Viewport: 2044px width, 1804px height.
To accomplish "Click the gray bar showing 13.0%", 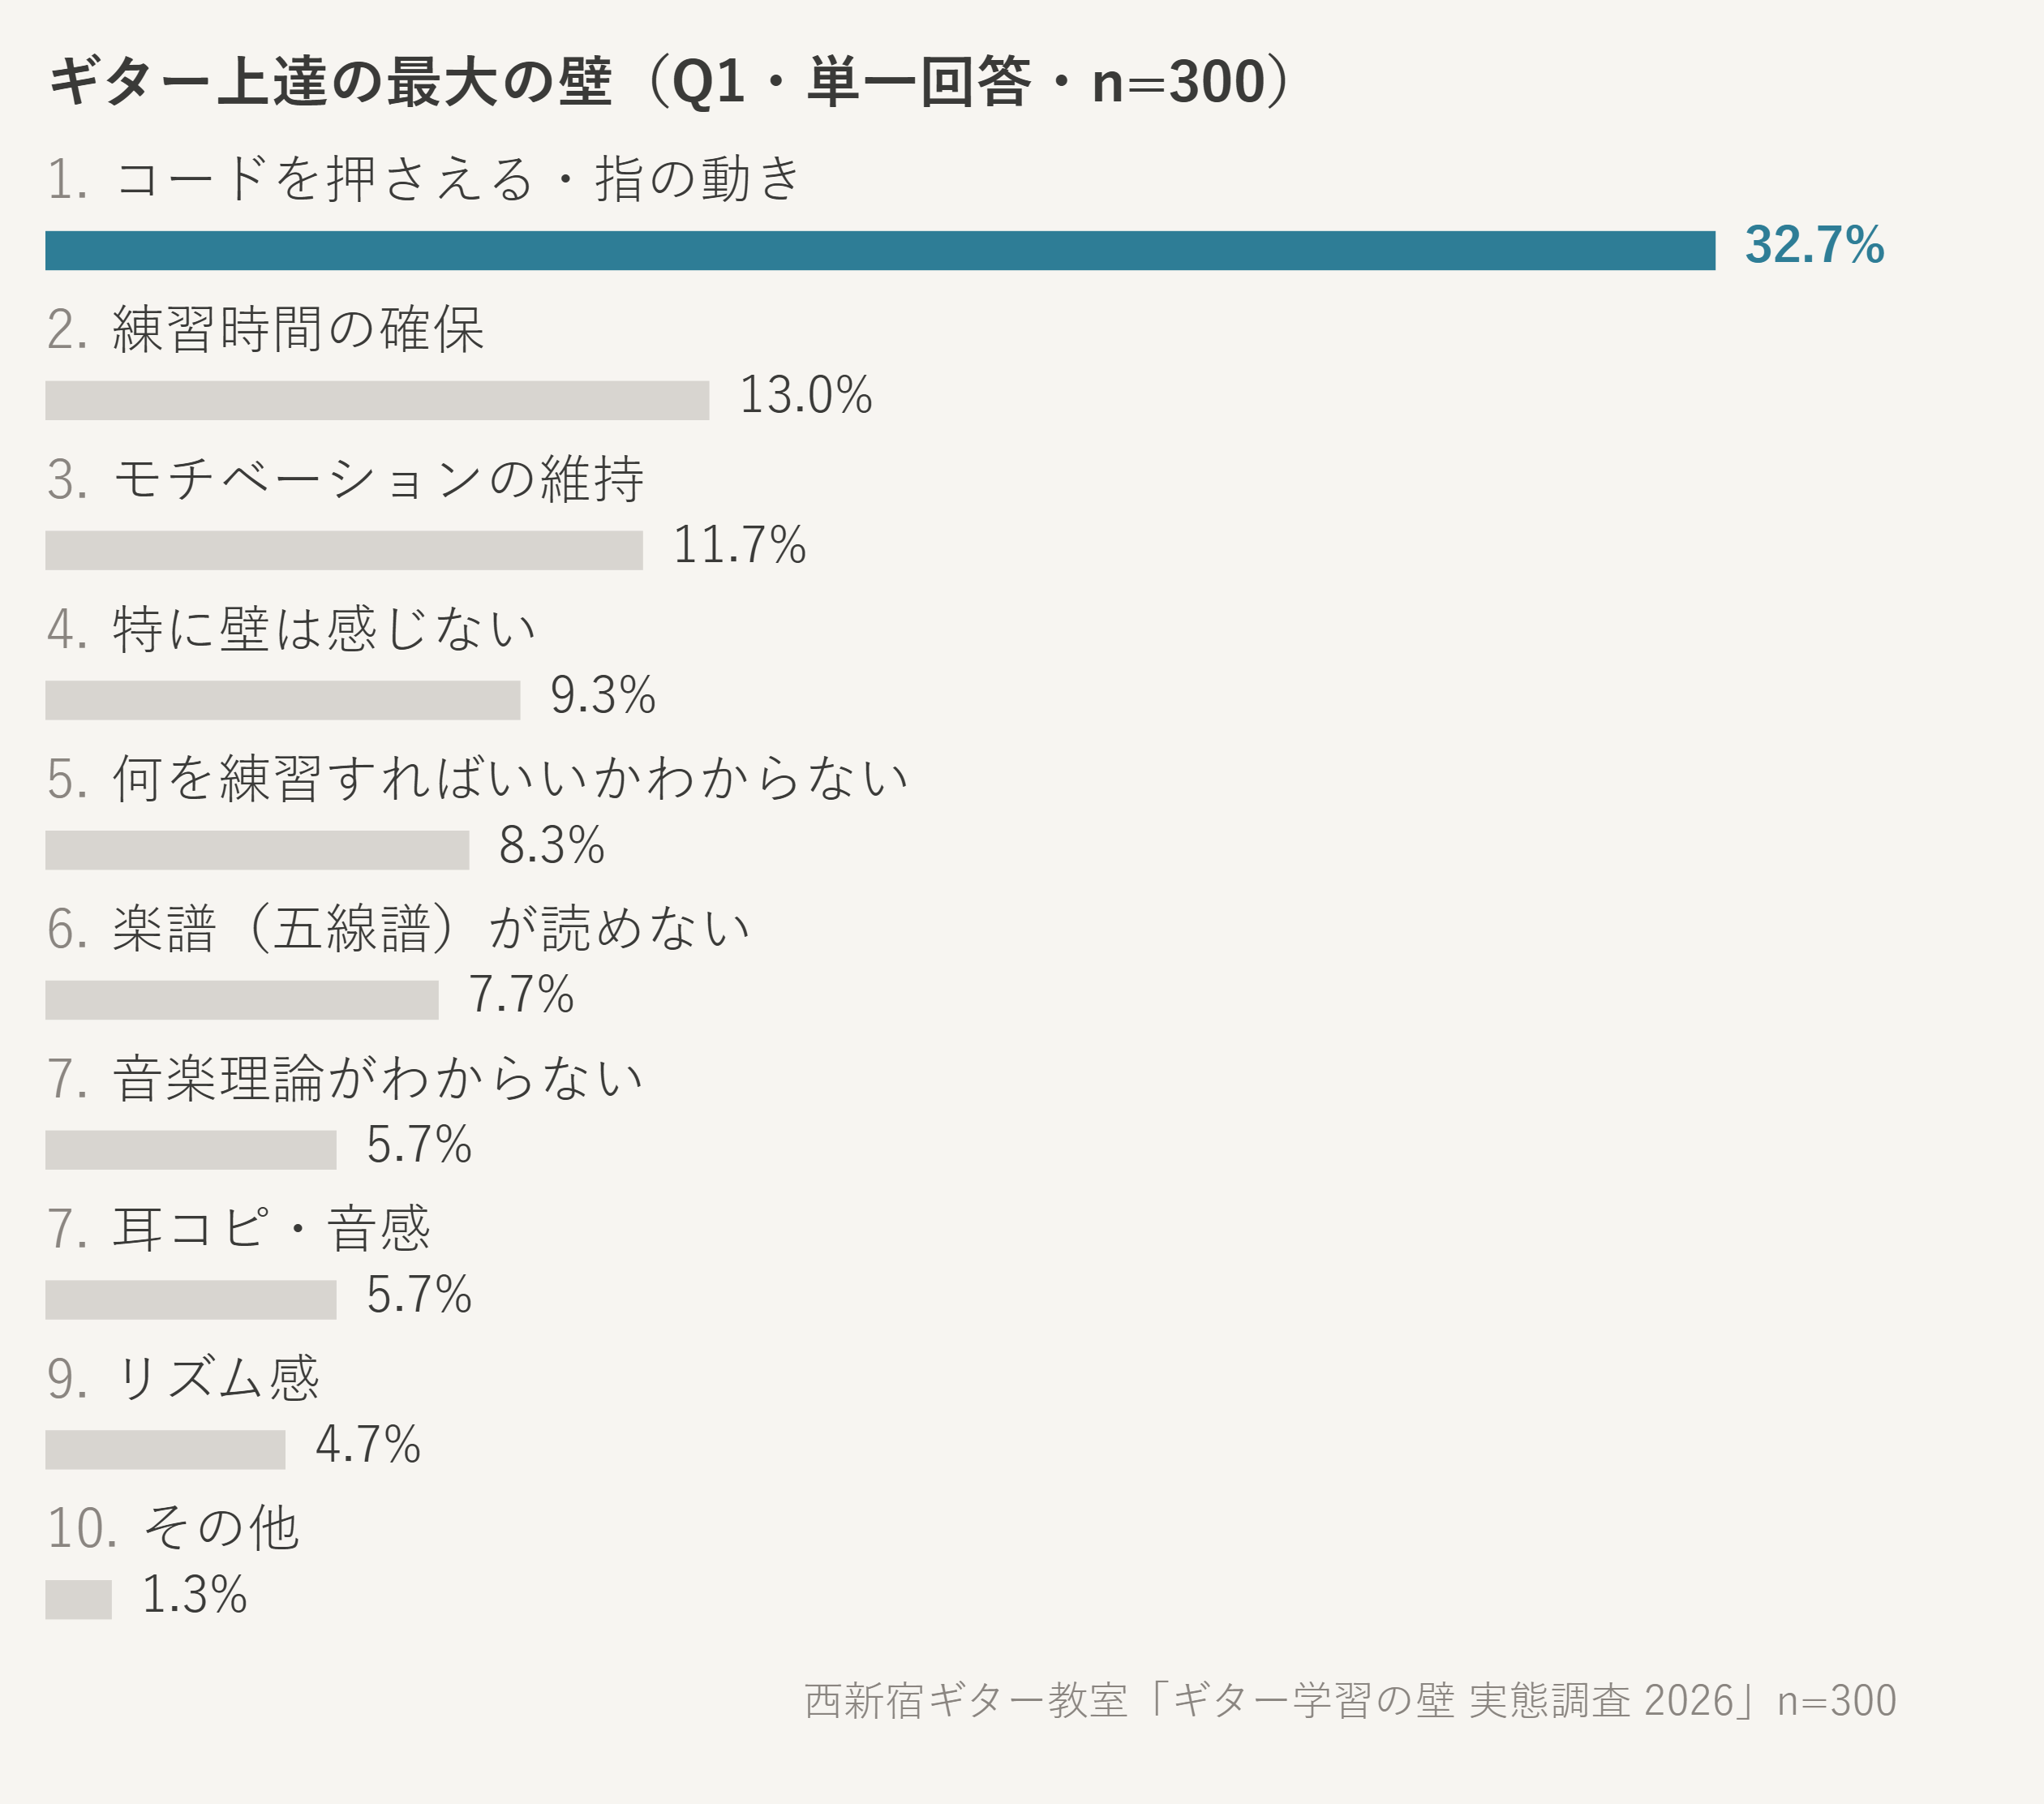I will tap(377, 400).
